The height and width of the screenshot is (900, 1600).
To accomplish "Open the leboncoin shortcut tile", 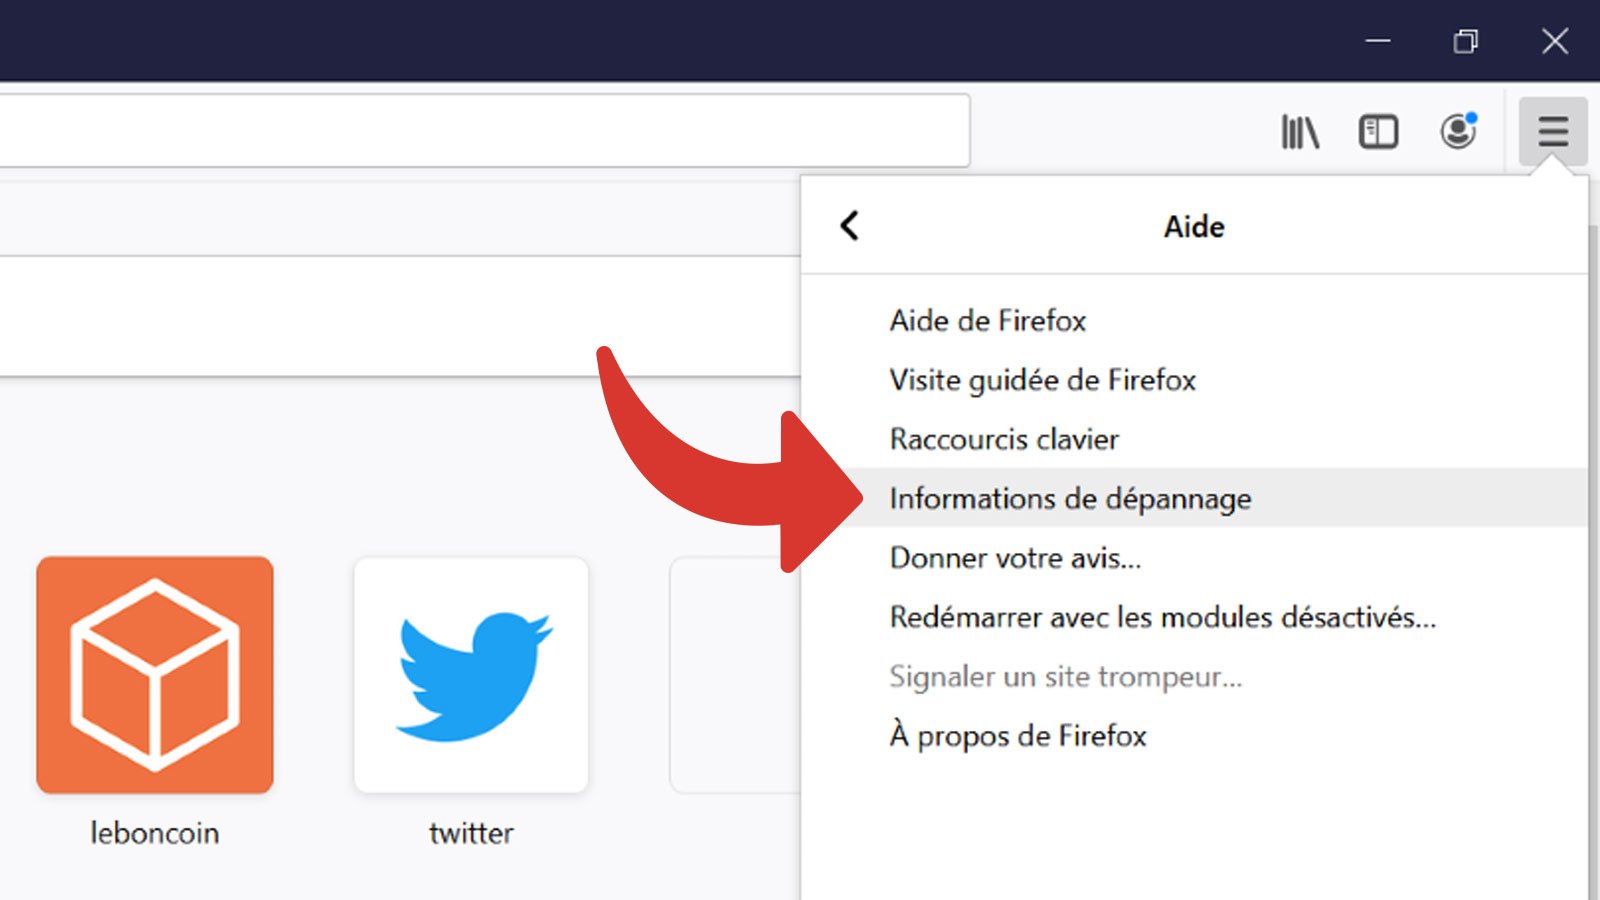I will tap(155, 675).
